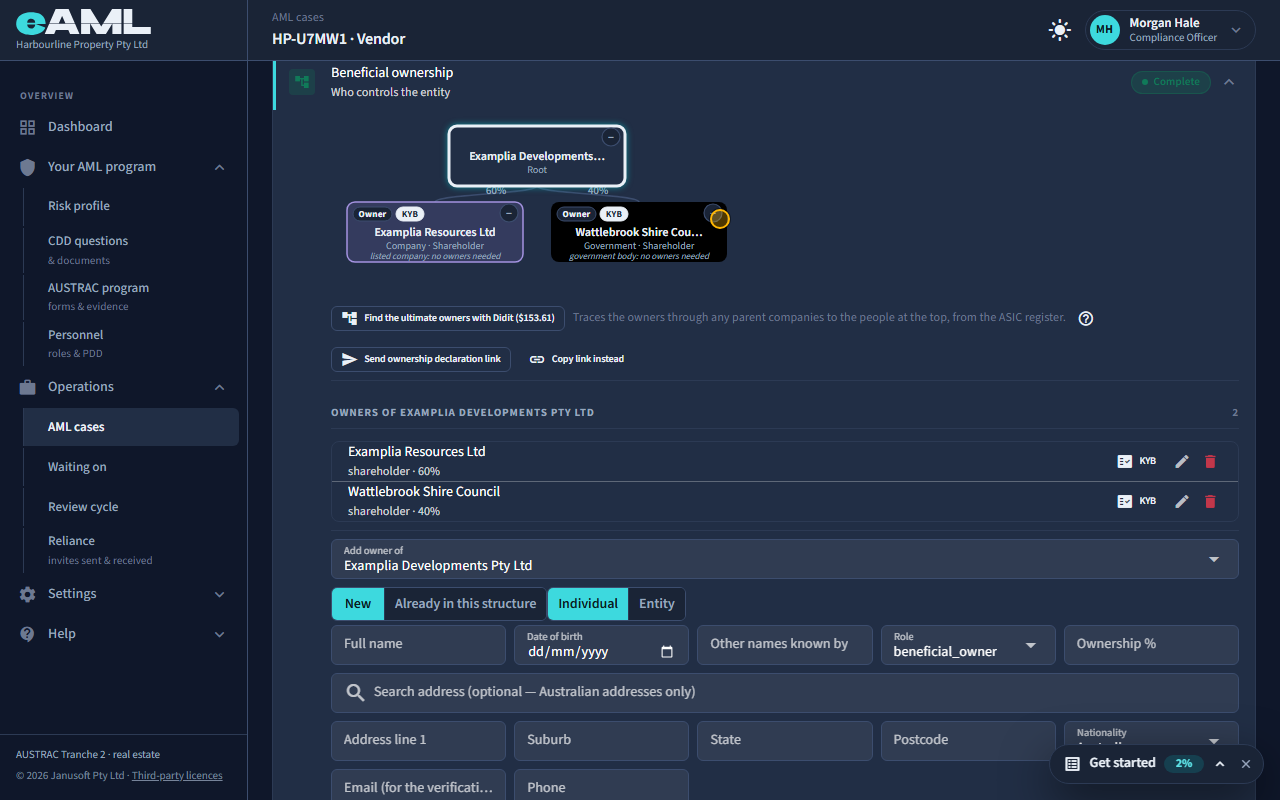Select the Individual owner type

click(588, 603)
